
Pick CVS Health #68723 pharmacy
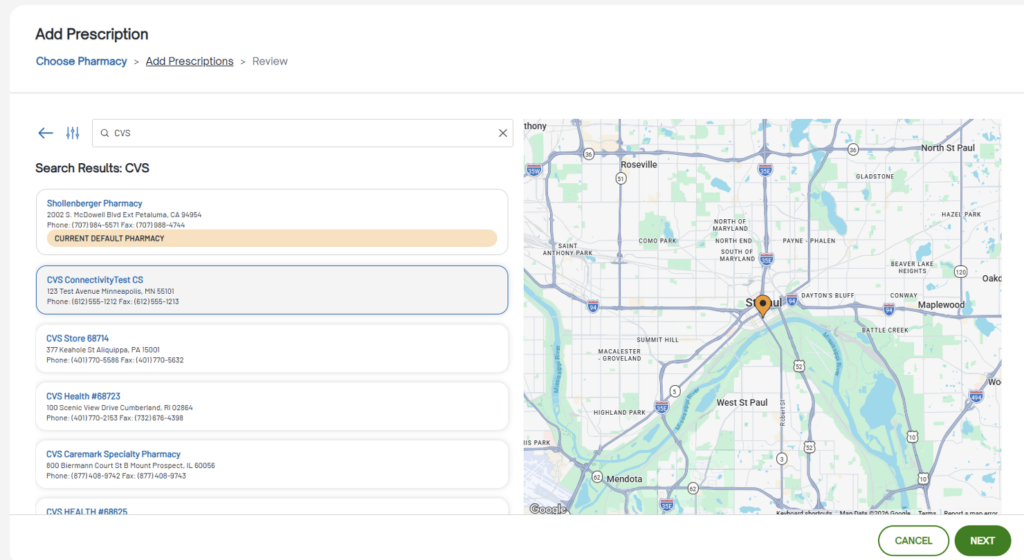[x=271, y=406]
